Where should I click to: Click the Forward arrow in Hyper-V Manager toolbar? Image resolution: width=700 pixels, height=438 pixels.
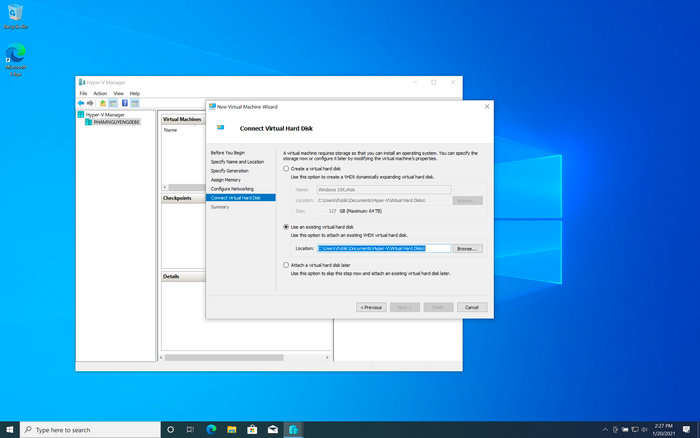tap(90, 103)
